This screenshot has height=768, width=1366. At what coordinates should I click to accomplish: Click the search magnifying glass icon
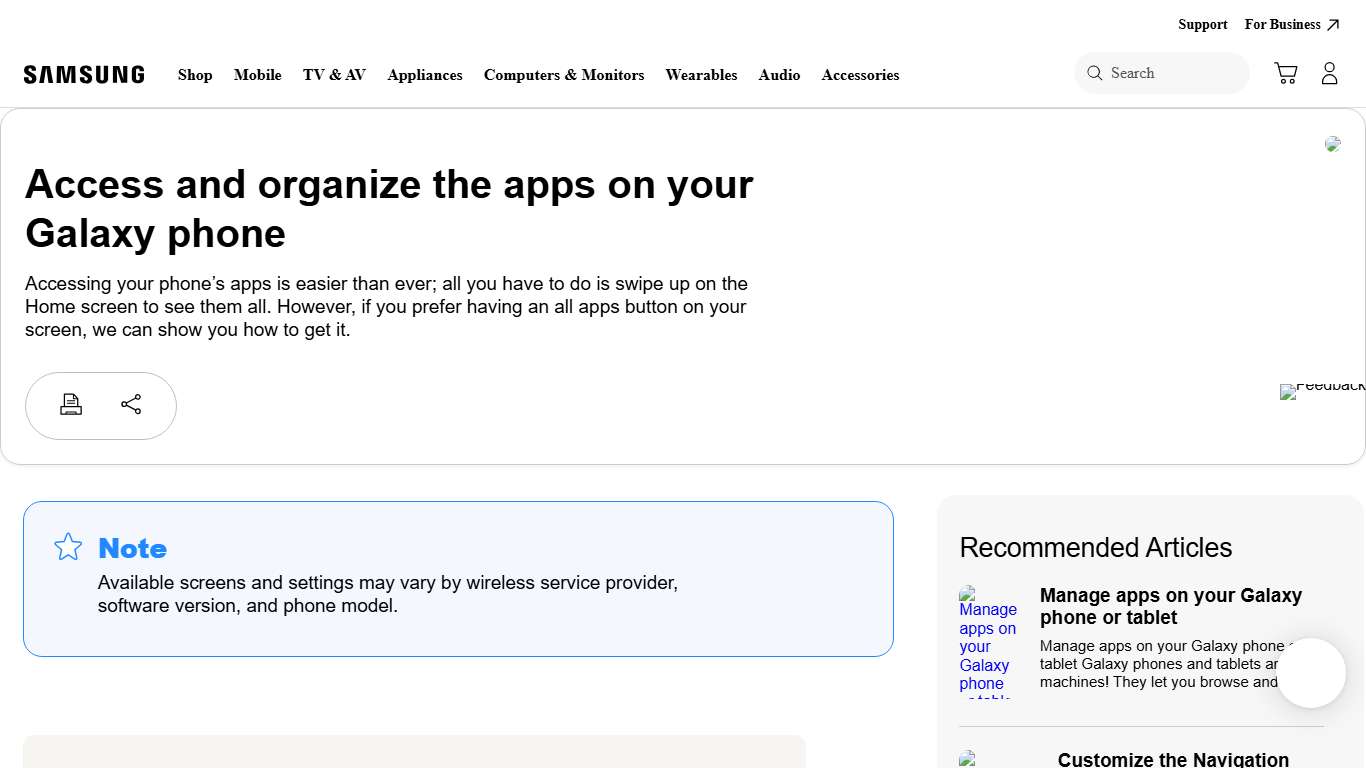point(1095,72)
